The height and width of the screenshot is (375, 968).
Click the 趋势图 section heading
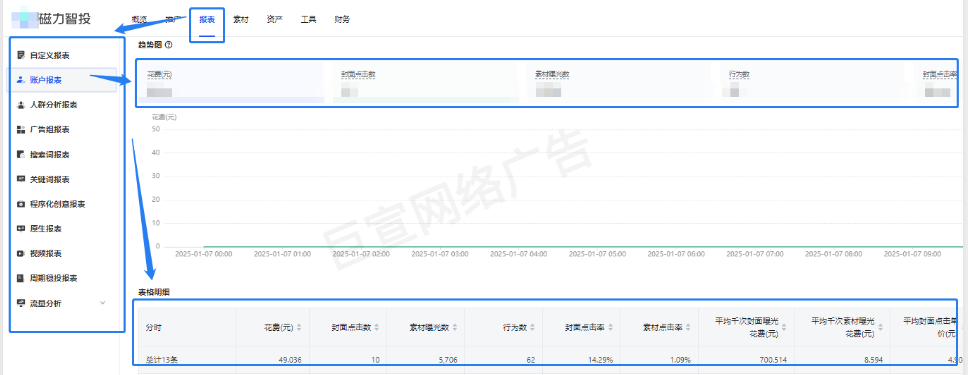pos(151,44)
